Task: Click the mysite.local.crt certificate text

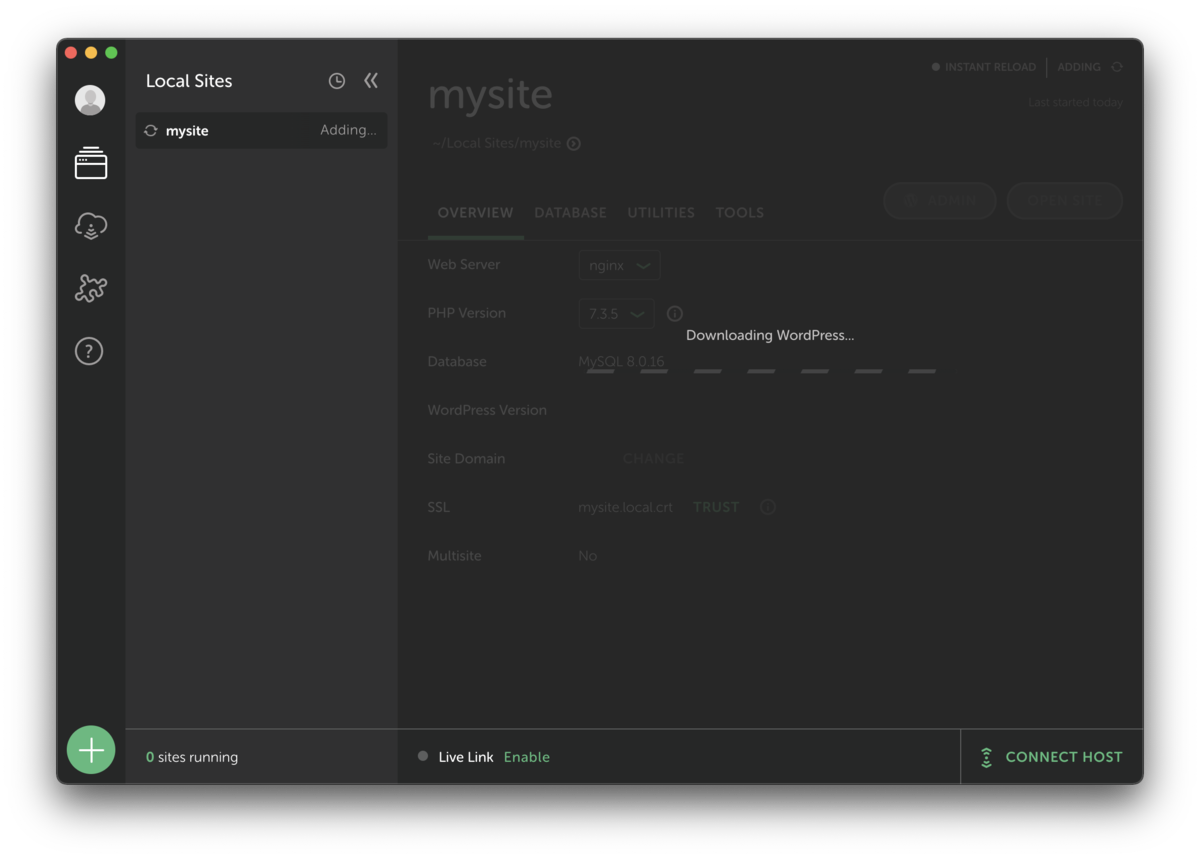Action: click(x=625, y=507)
